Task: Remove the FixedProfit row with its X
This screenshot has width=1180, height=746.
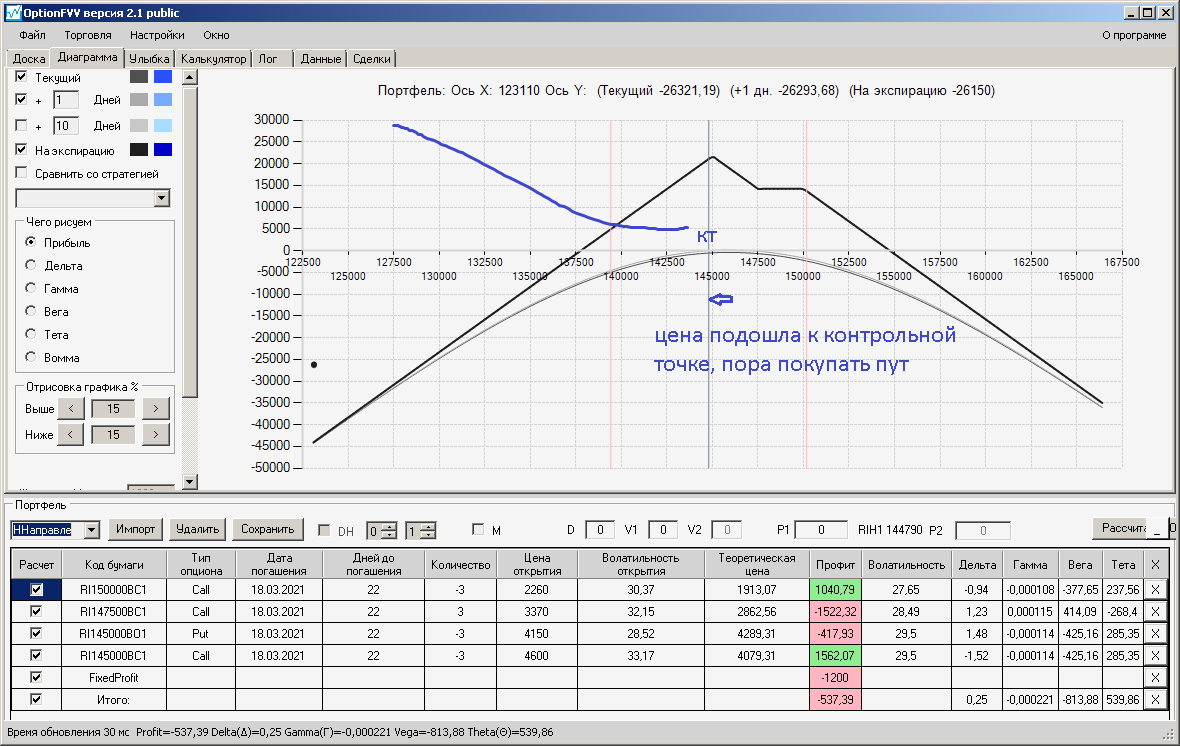Action: (x=1155, y=677)
